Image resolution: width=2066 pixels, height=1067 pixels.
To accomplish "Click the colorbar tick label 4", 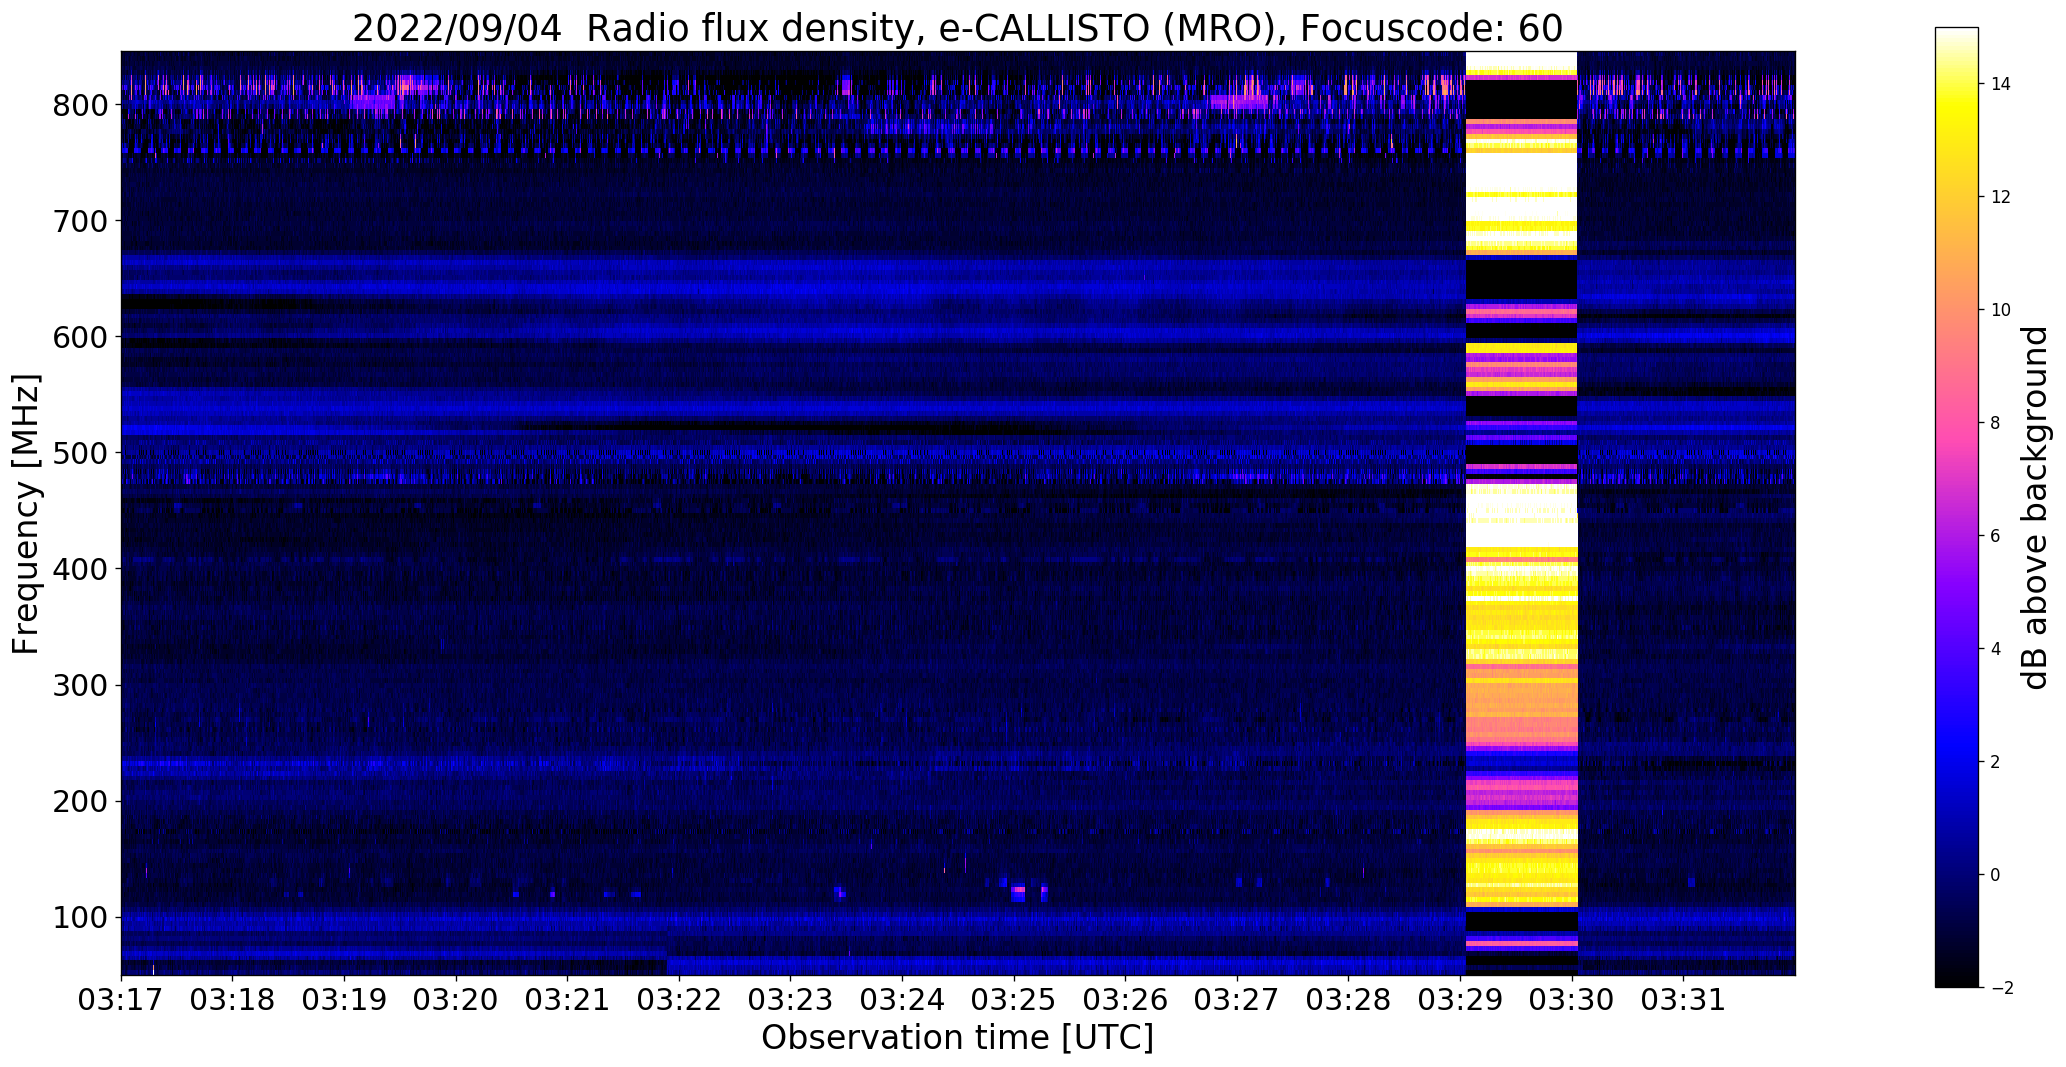I will (1996, 649).
